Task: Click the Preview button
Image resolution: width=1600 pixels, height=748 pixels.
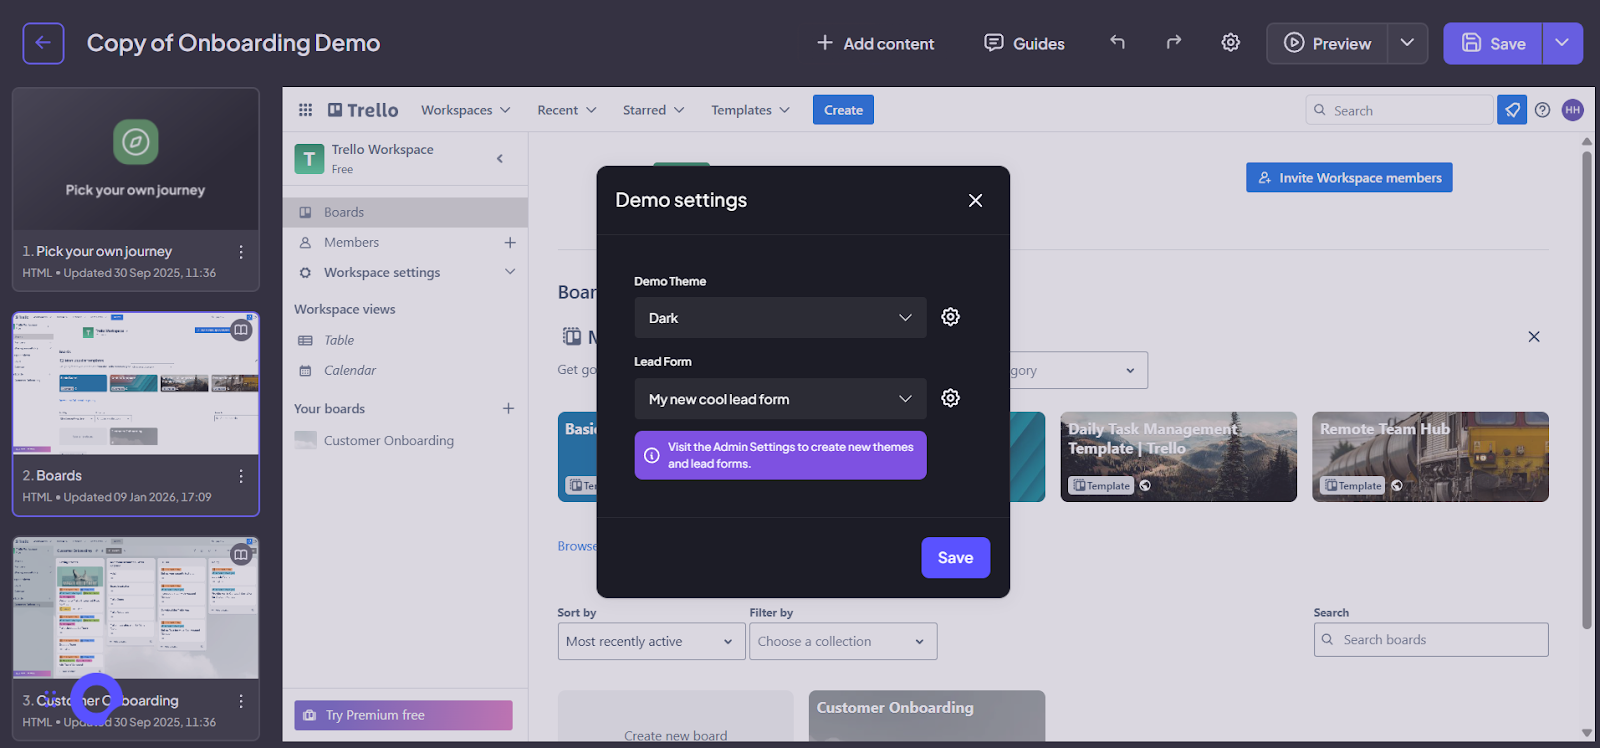Action: pyautogui.click(x=1327, y=43)
